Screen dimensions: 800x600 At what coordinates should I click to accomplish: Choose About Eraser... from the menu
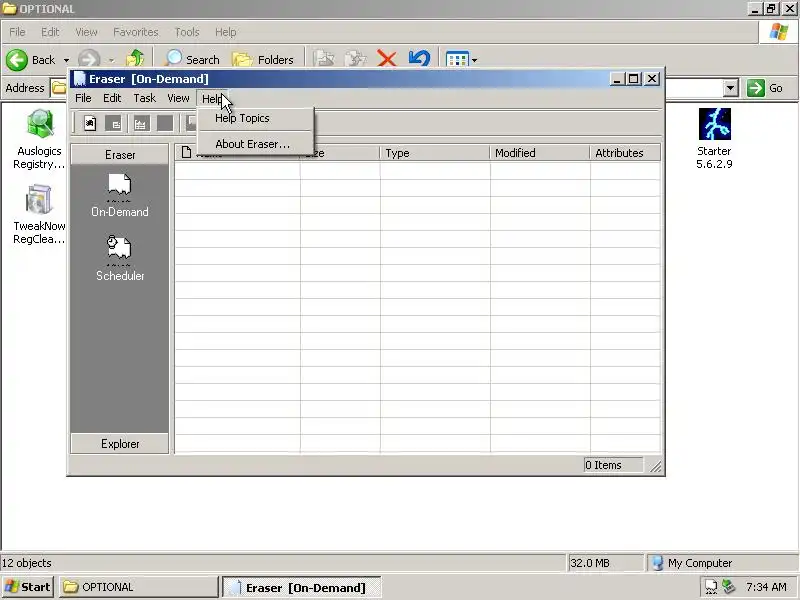[x=255, y=144]
